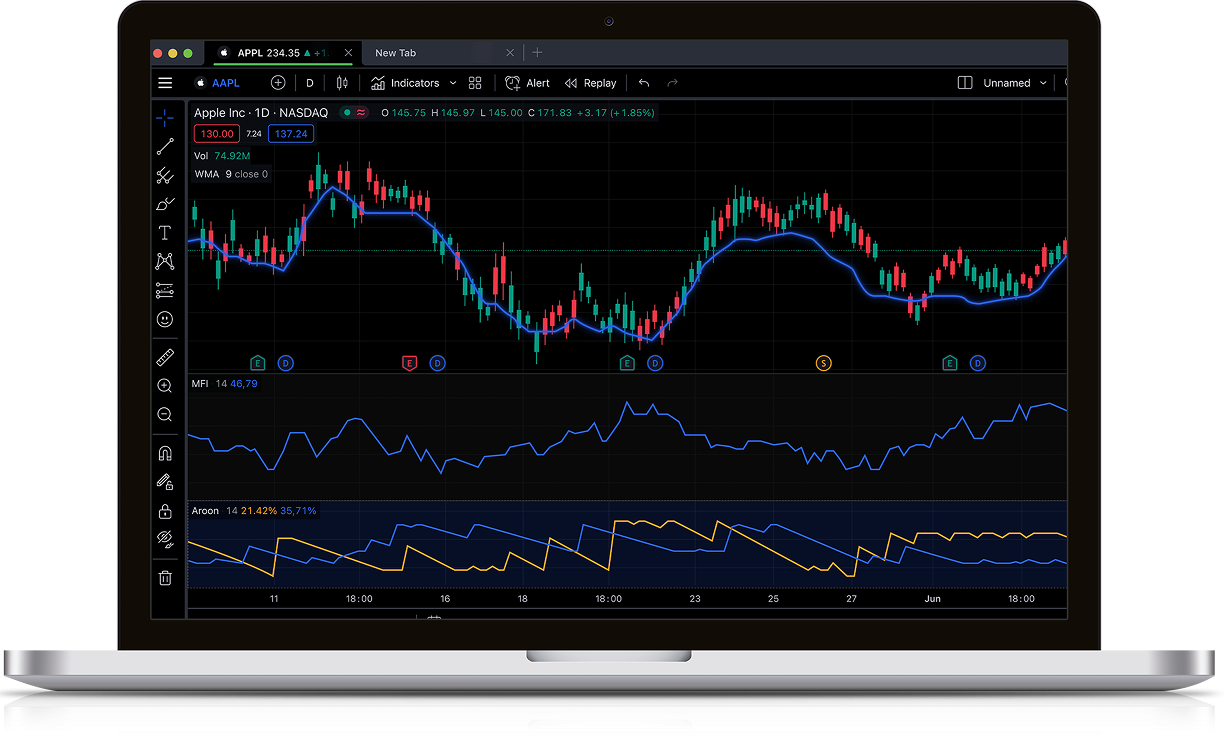This screenshot has width=1224, height=748.
Task: Select the pitchfork drawing tool
Action: (165, 176)
